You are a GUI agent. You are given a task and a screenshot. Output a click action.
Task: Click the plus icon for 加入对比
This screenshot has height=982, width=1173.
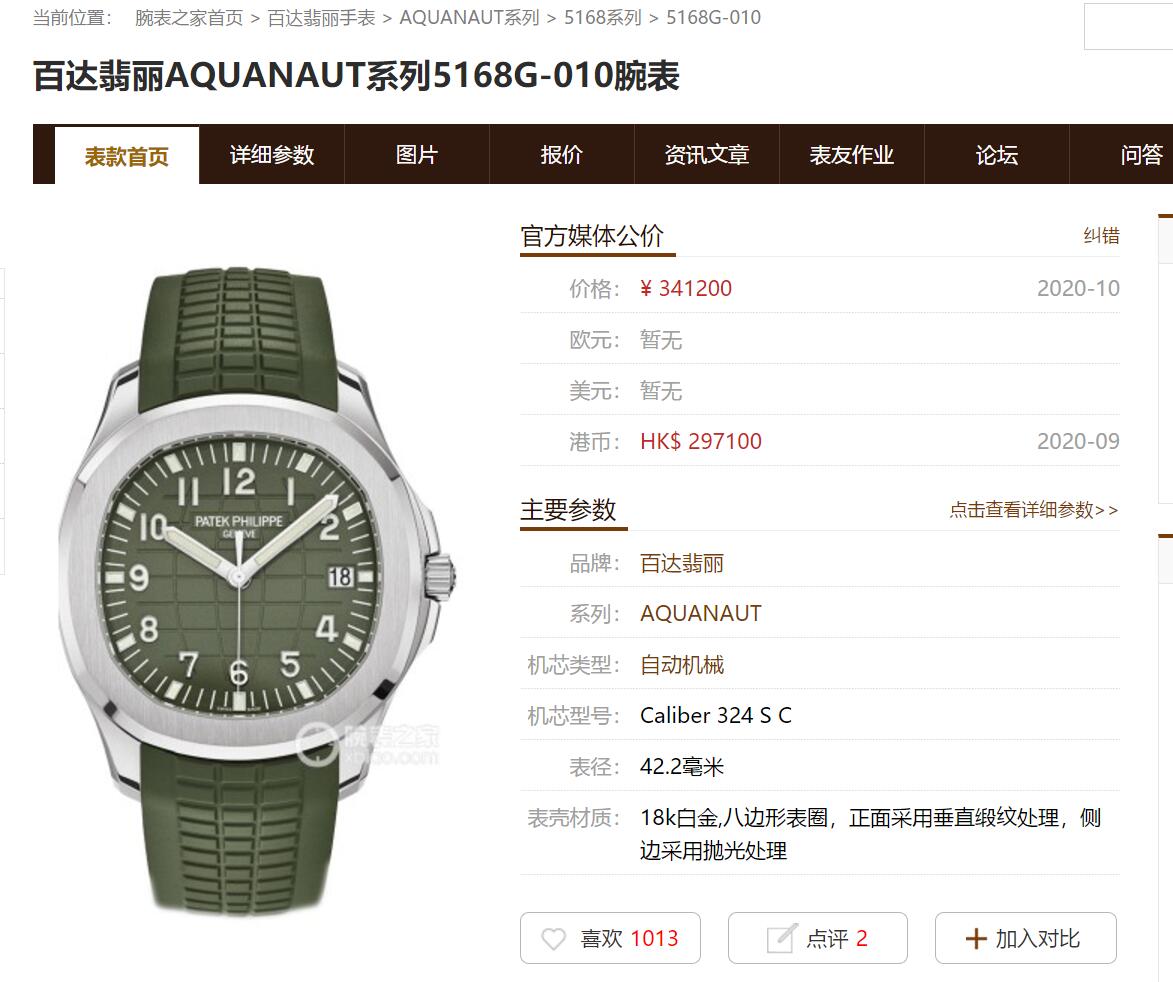pos(976,939)
